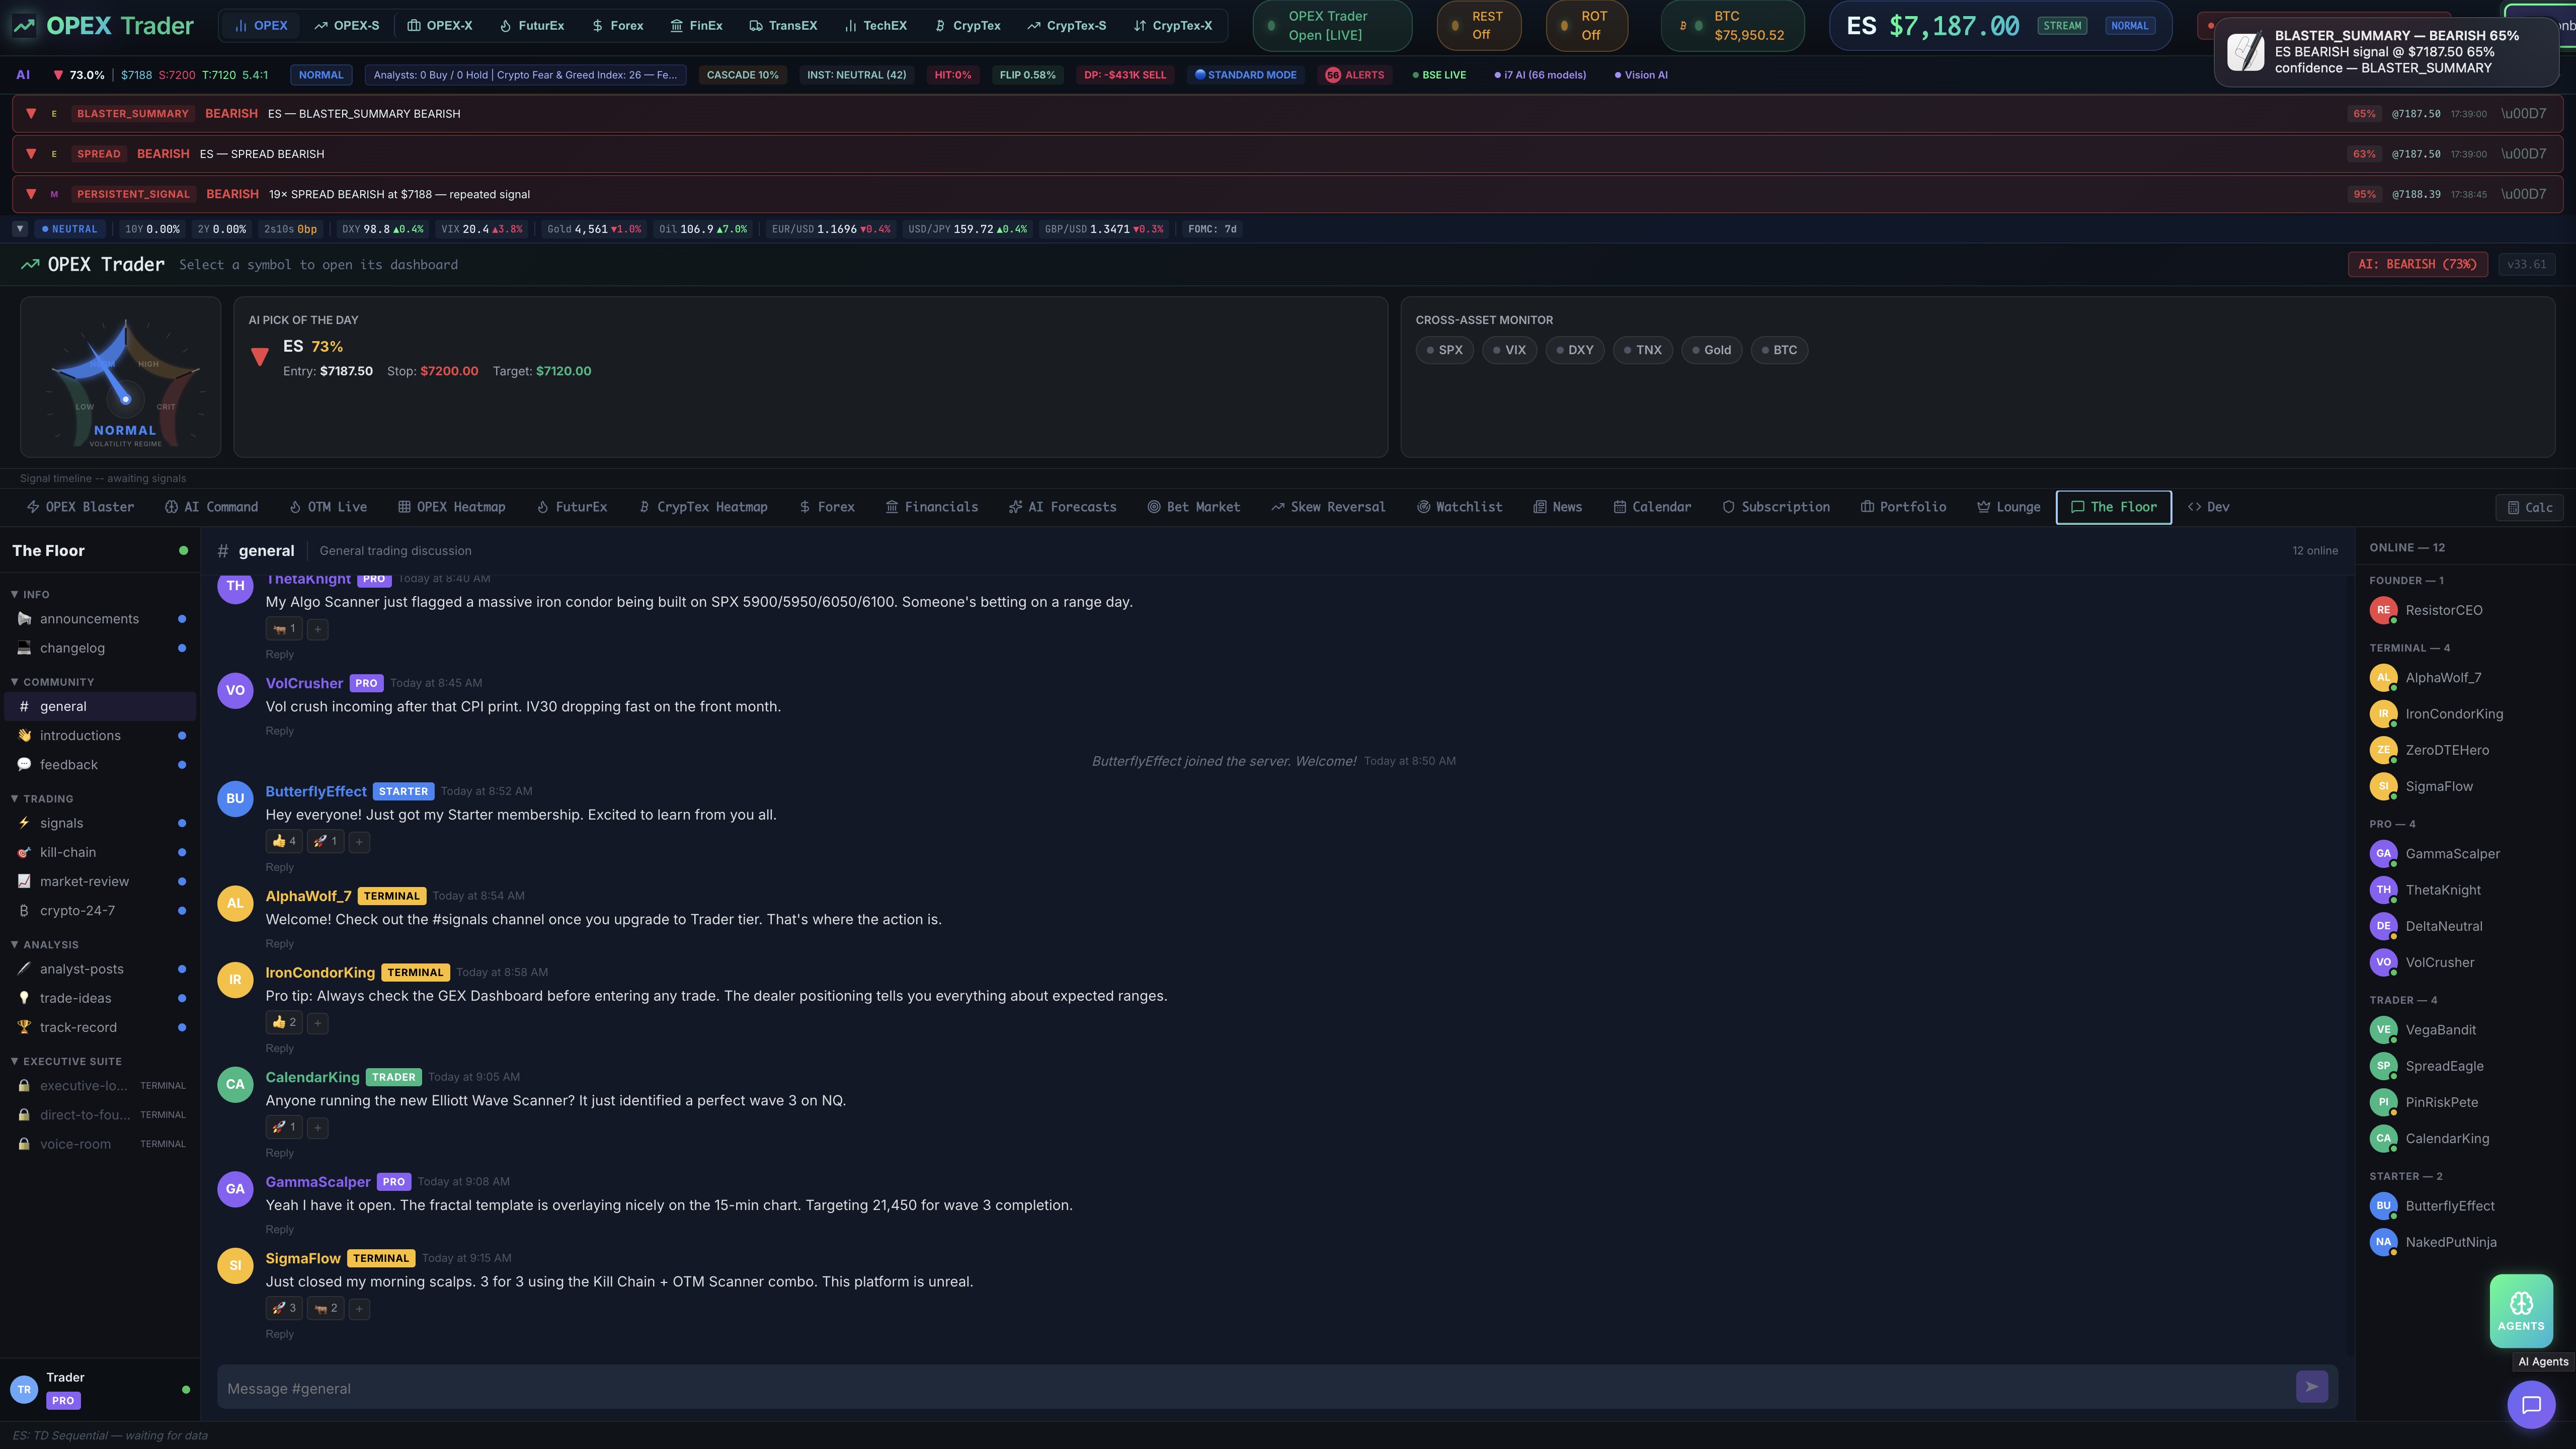Reply to GammaScalper's message
Image resolution: width=2576 pixels, height=1449 pixels.
(279, 1230)
